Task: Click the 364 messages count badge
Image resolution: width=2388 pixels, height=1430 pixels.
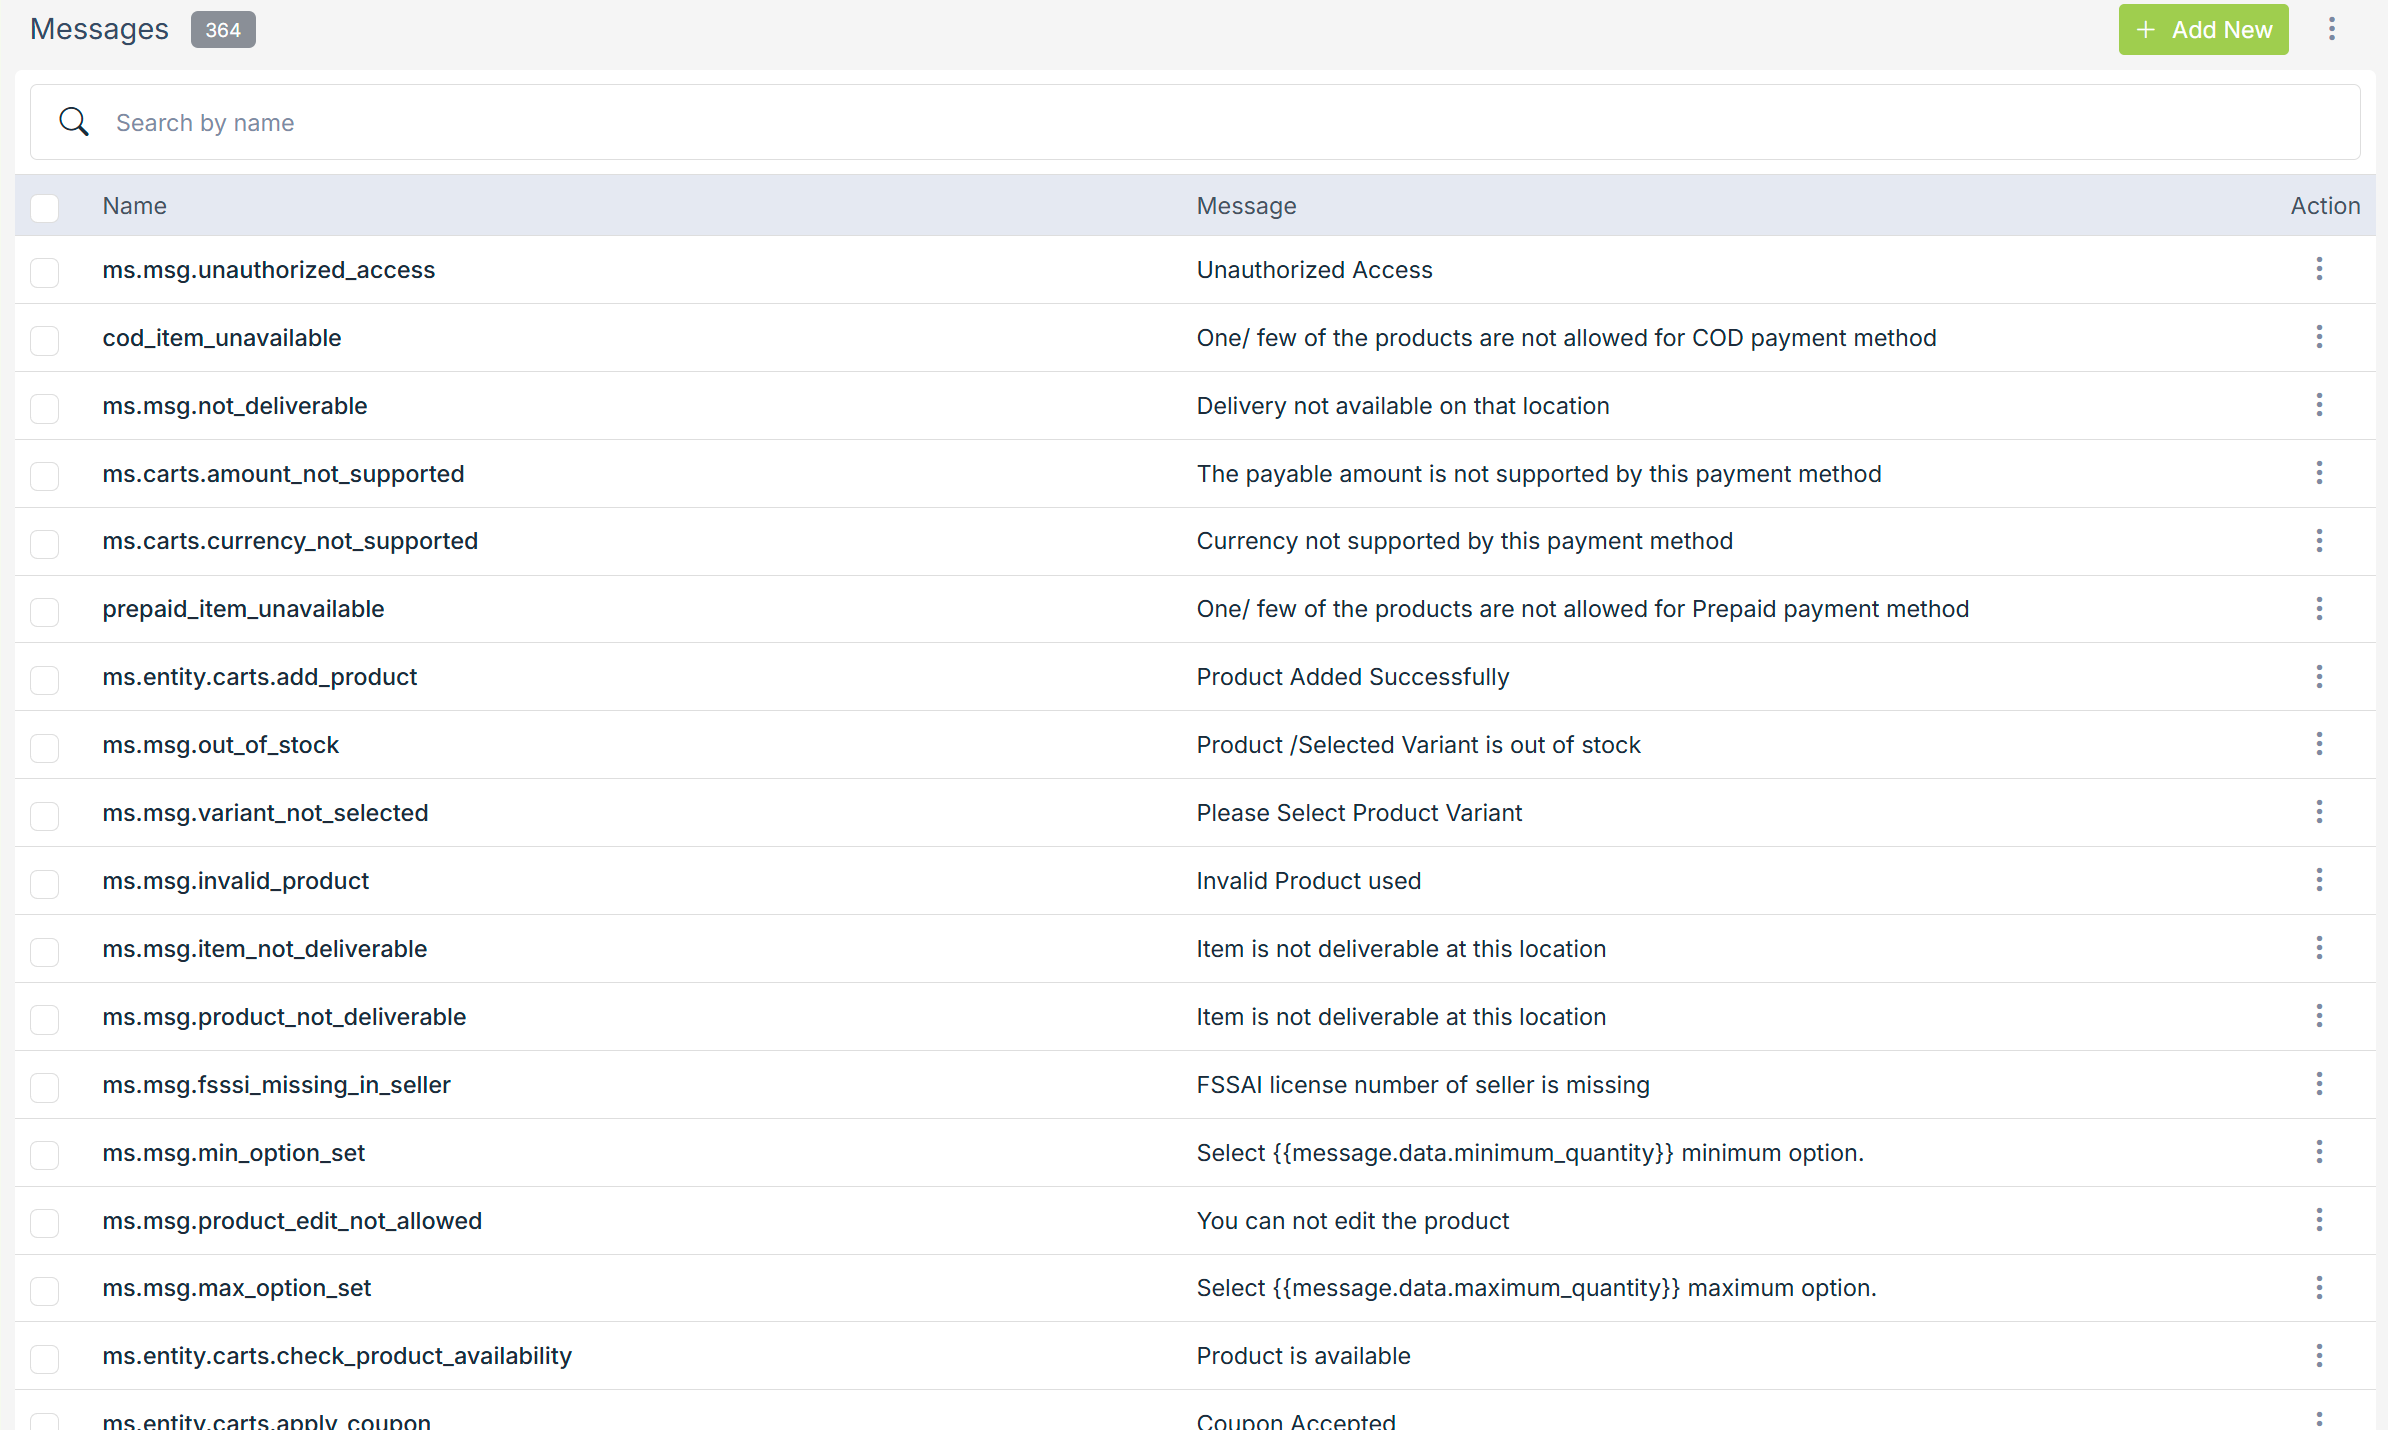Action: [223, 30]
